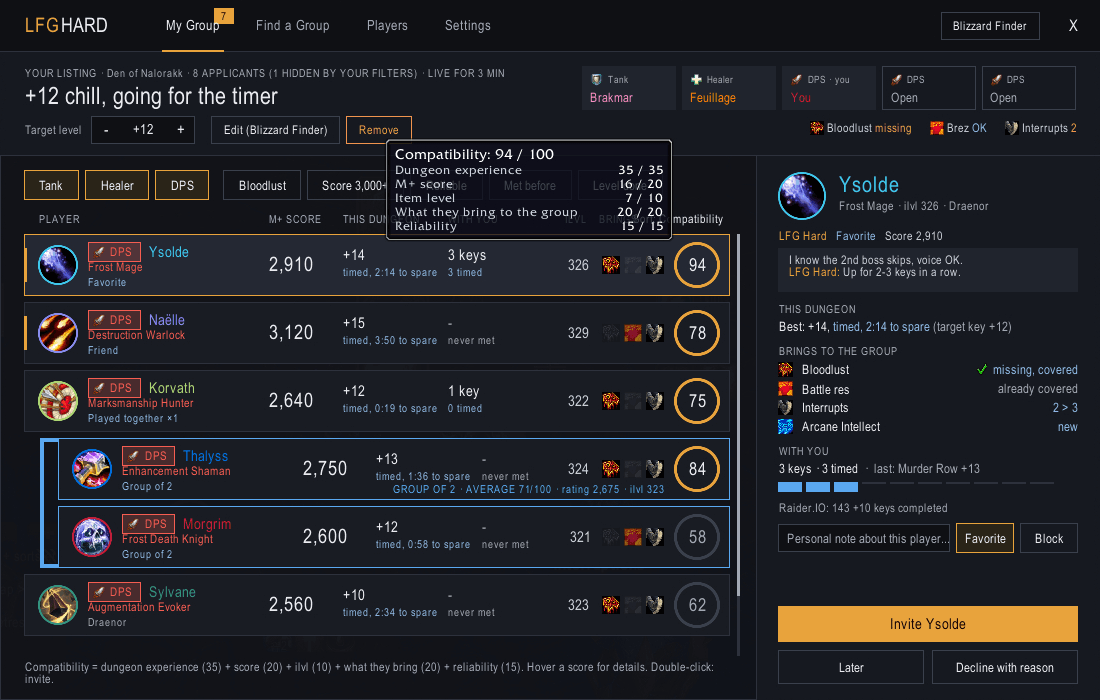Select the My Group tab

[193, 25]
